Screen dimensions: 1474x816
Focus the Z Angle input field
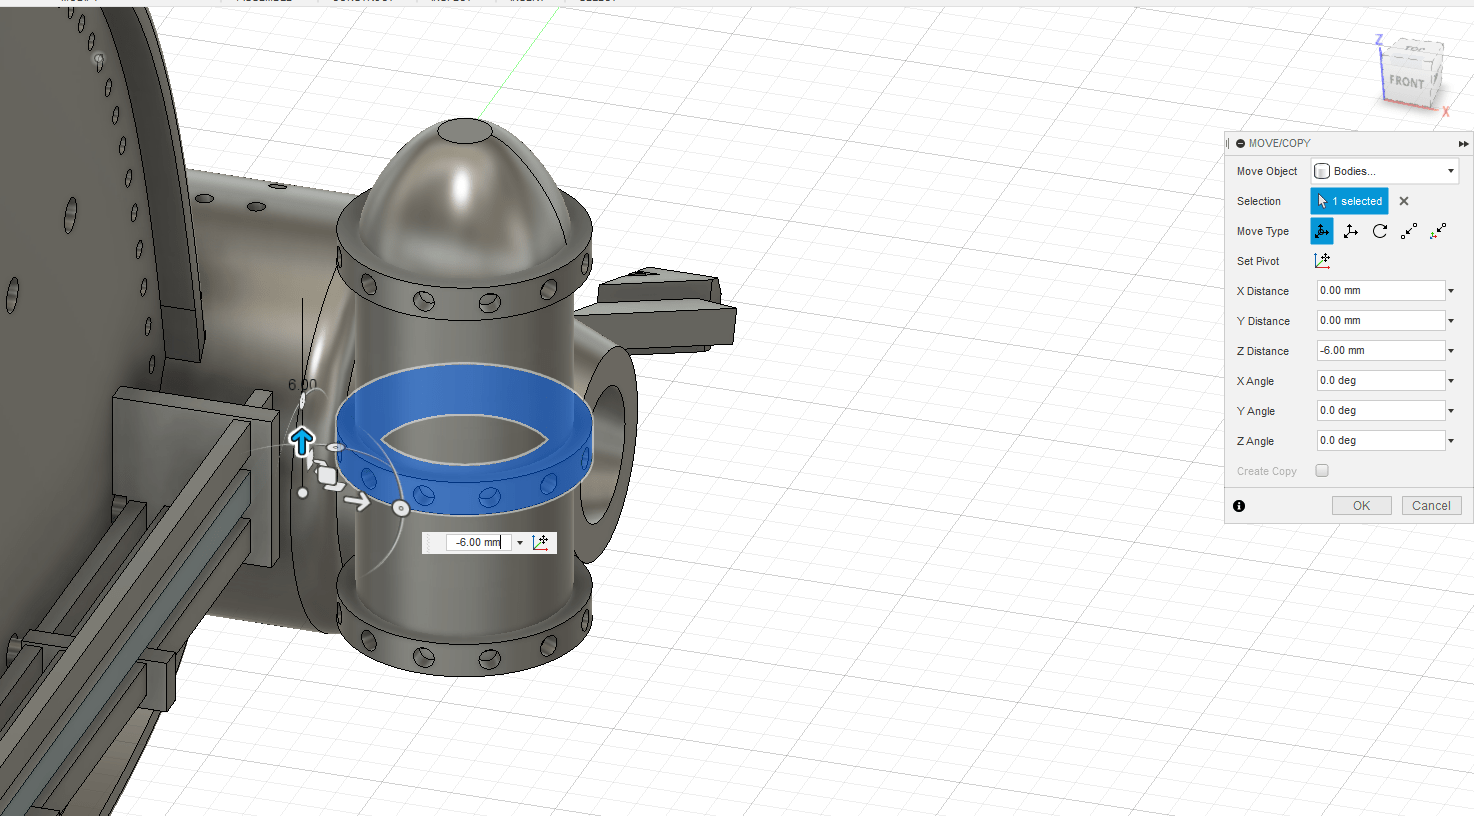coord(1380,441)
